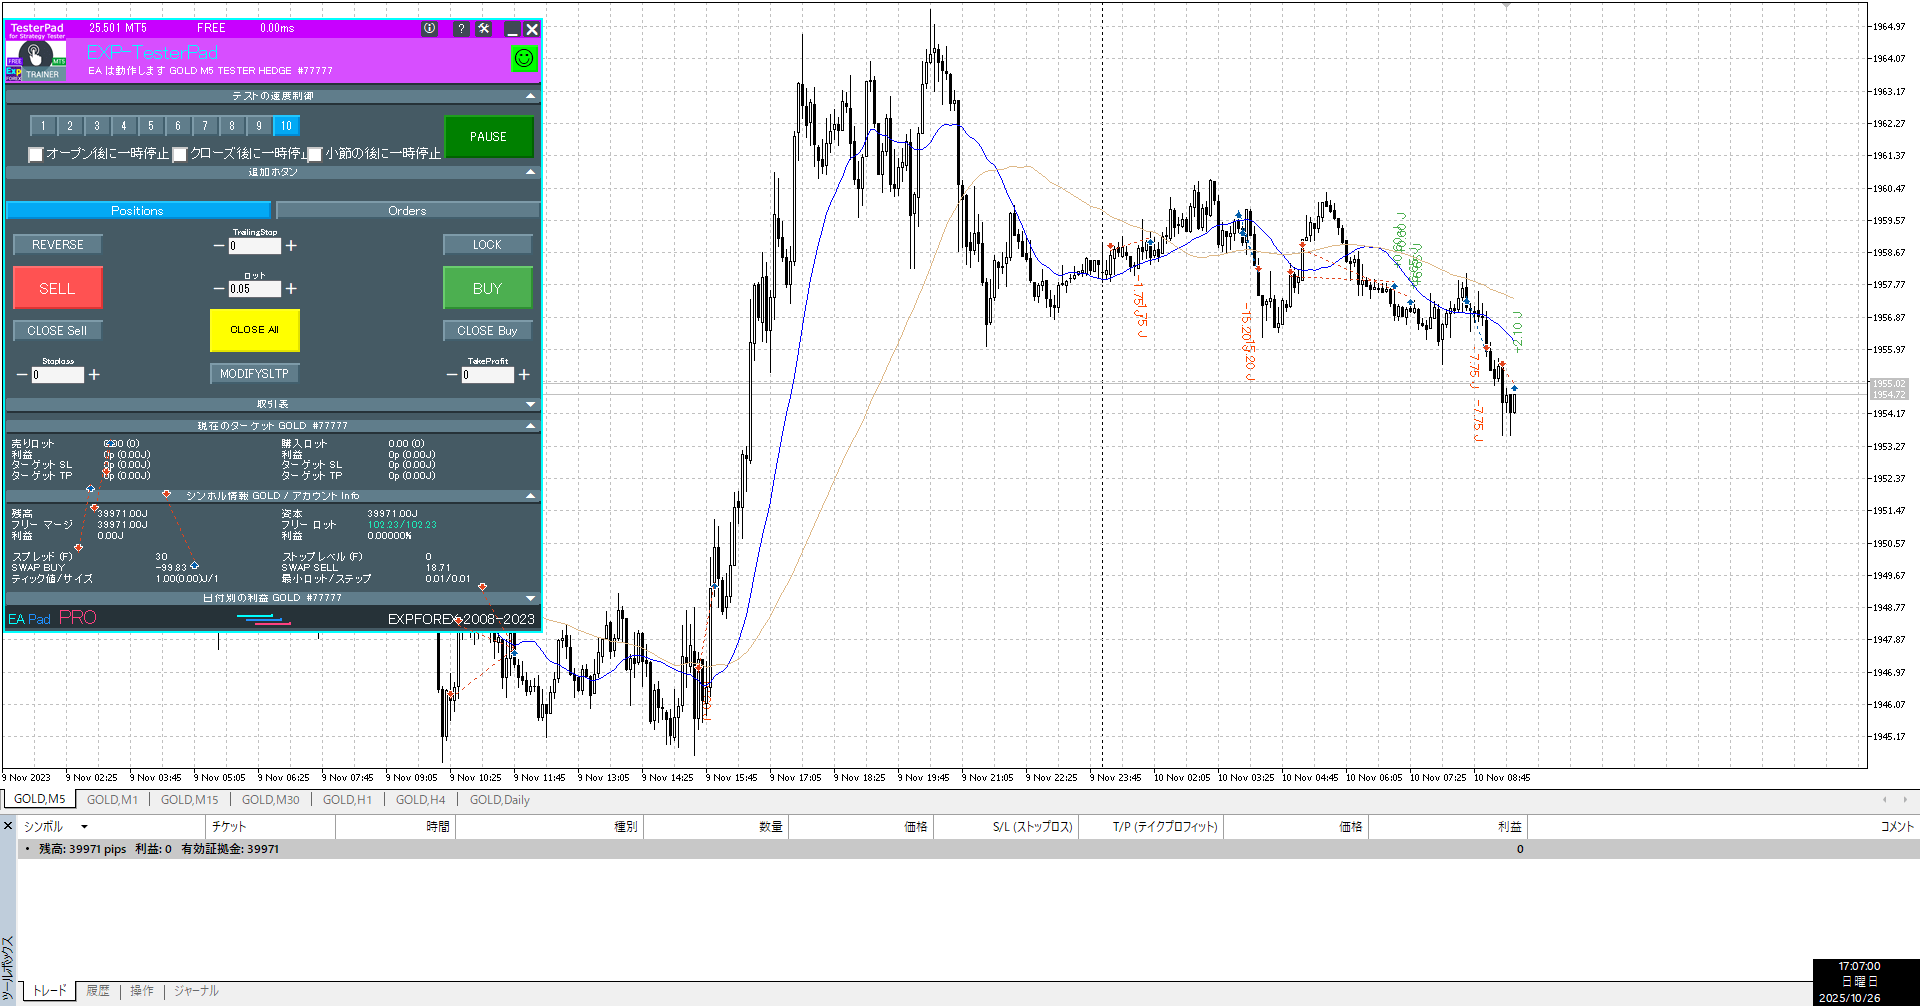Increase TakeProfit with the plus icon
1920x1006 pixels.
click(524, 375)
